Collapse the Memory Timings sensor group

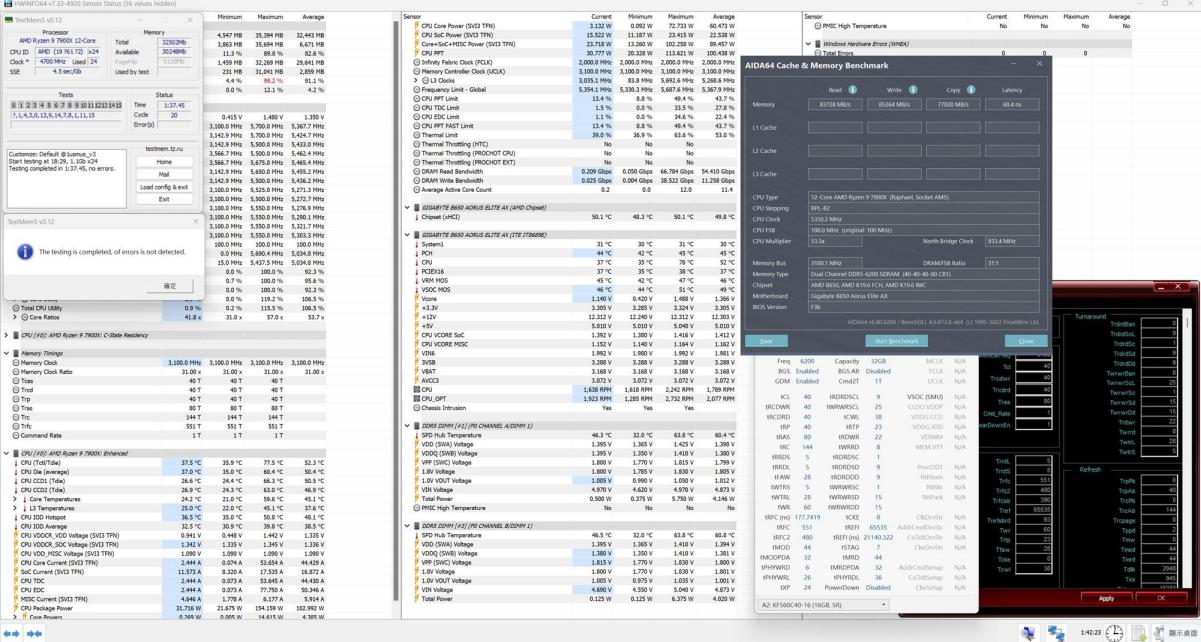[x=7, y=353]
